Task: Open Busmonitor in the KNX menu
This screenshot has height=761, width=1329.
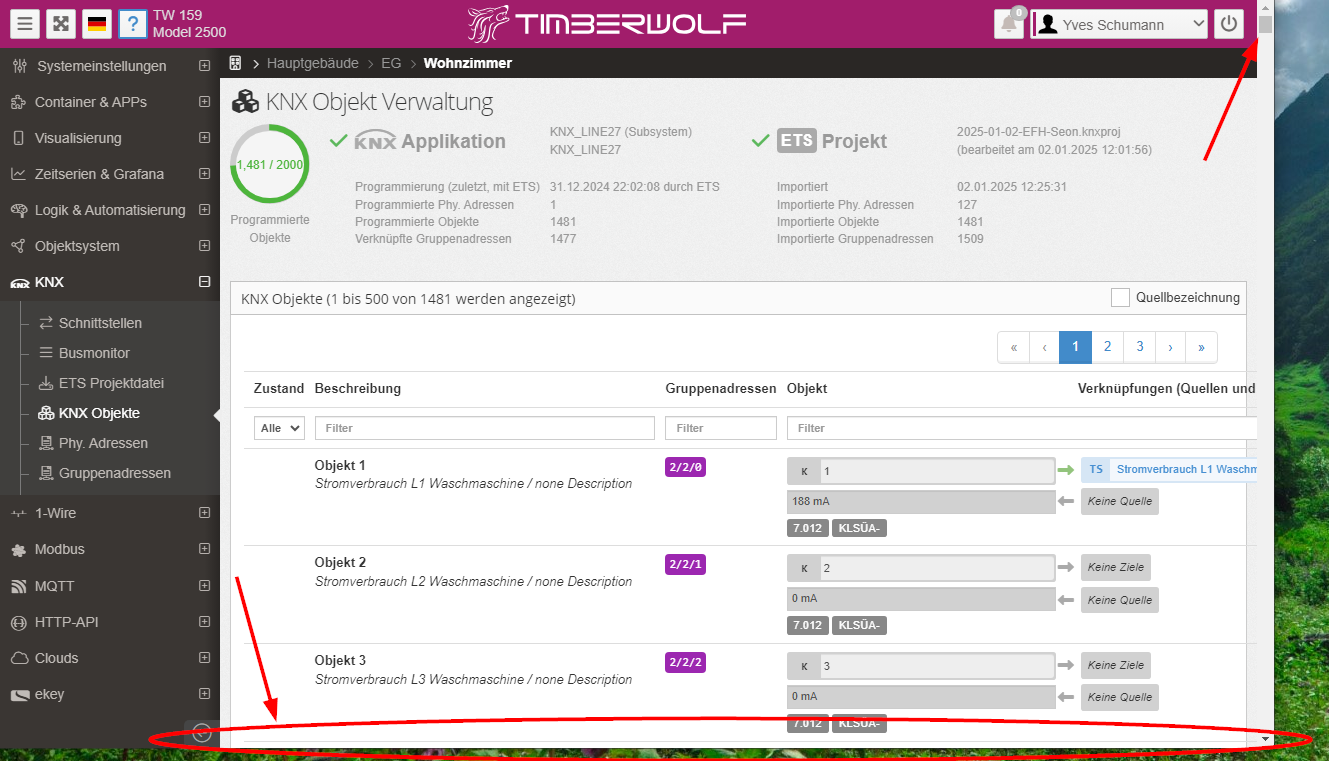Action: (94, 353)
